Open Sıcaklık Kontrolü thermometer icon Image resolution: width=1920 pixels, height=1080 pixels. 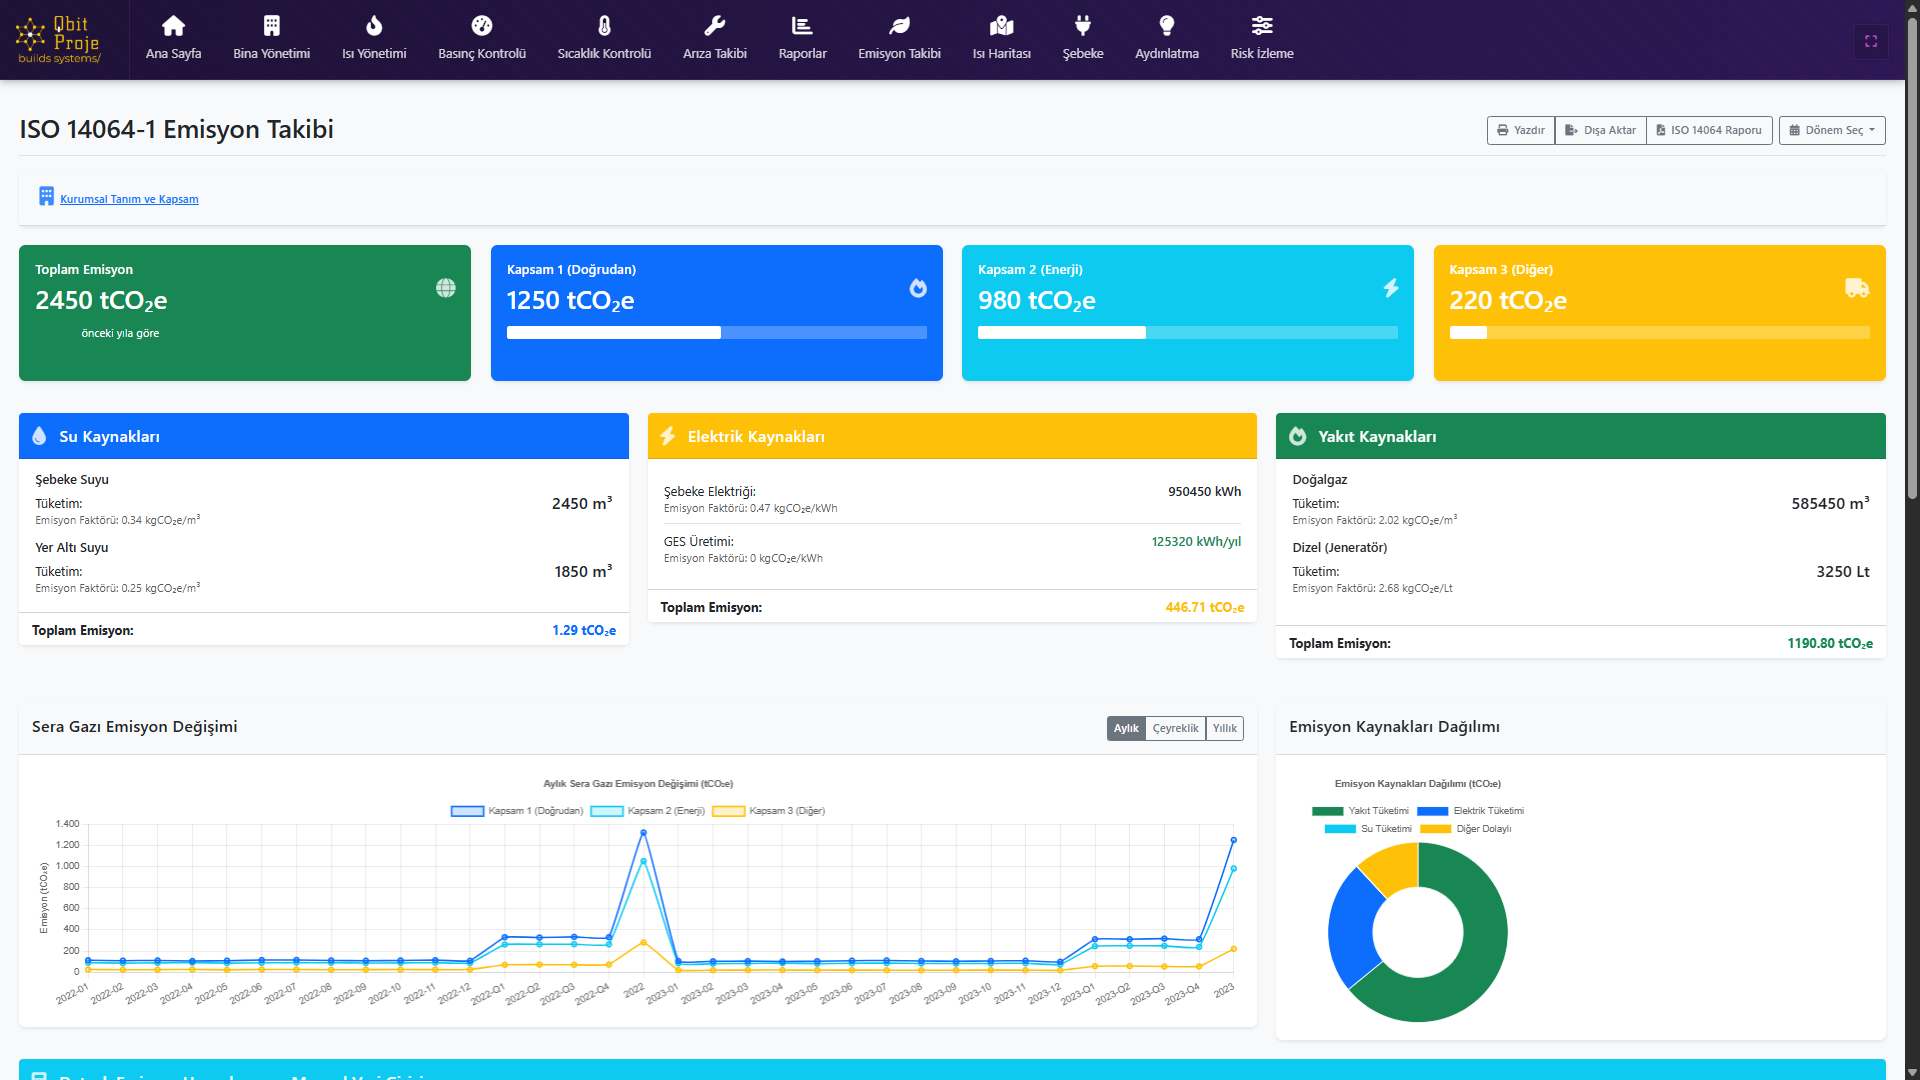(x=604, y=26)
